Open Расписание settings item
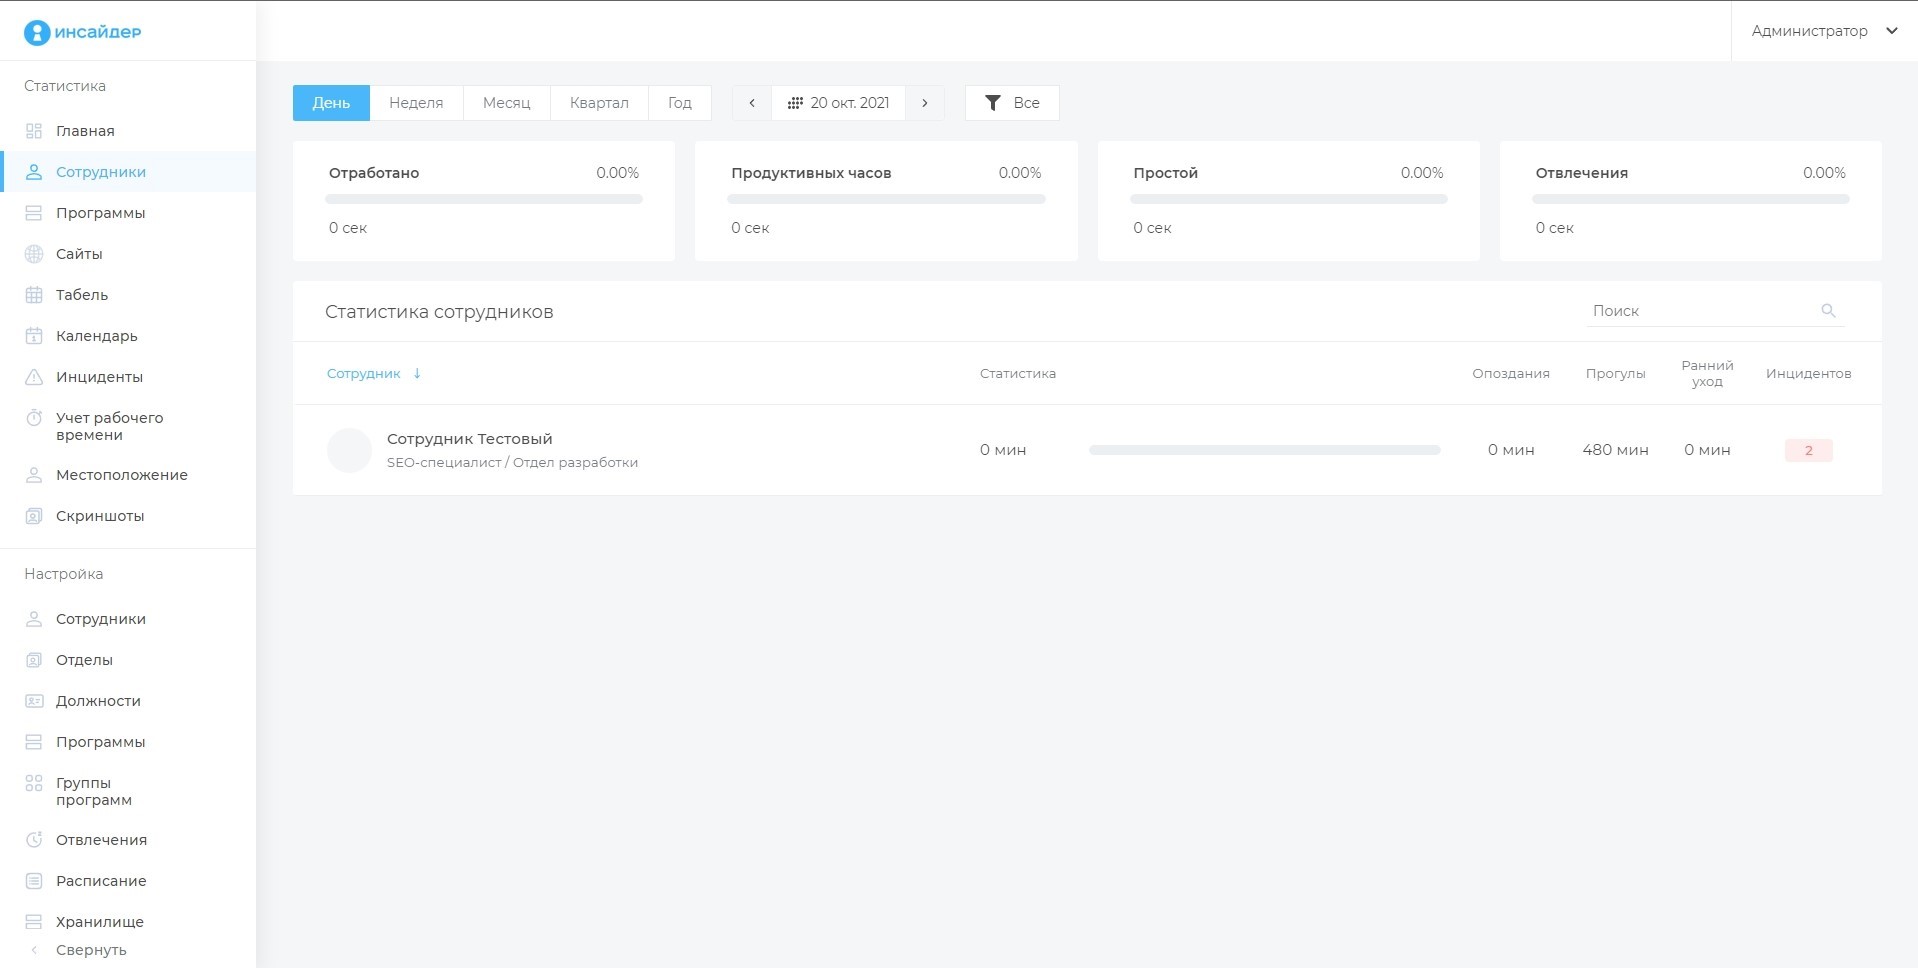The height and width of the screenshot is (968, 1918). [x=128, y=881]
